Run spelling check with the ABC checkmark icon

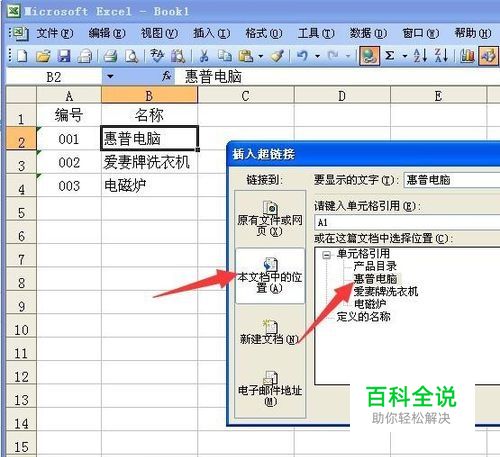[157, 56]
